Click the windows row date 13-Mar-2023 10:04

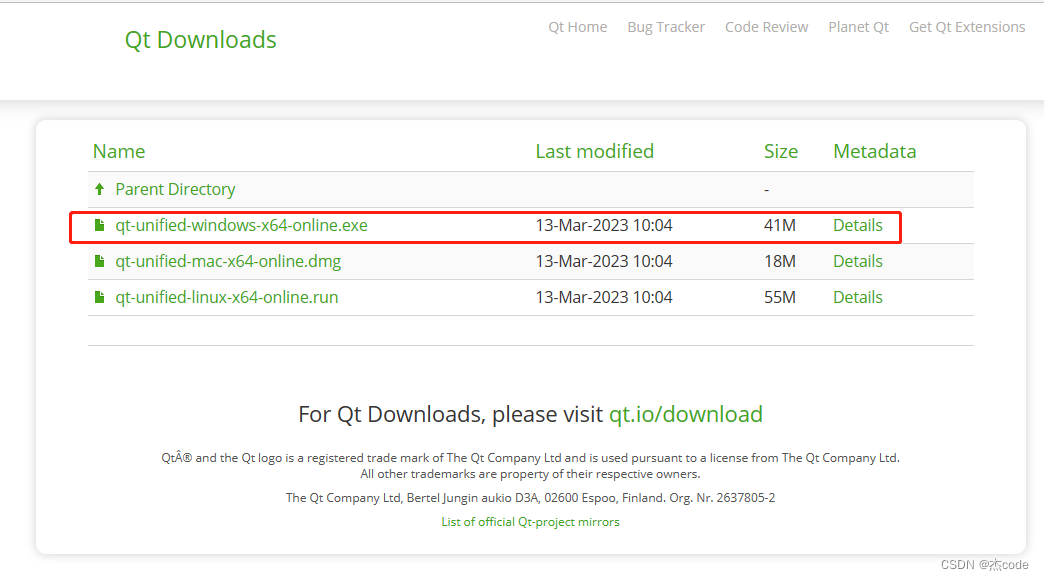coord(604,225)
